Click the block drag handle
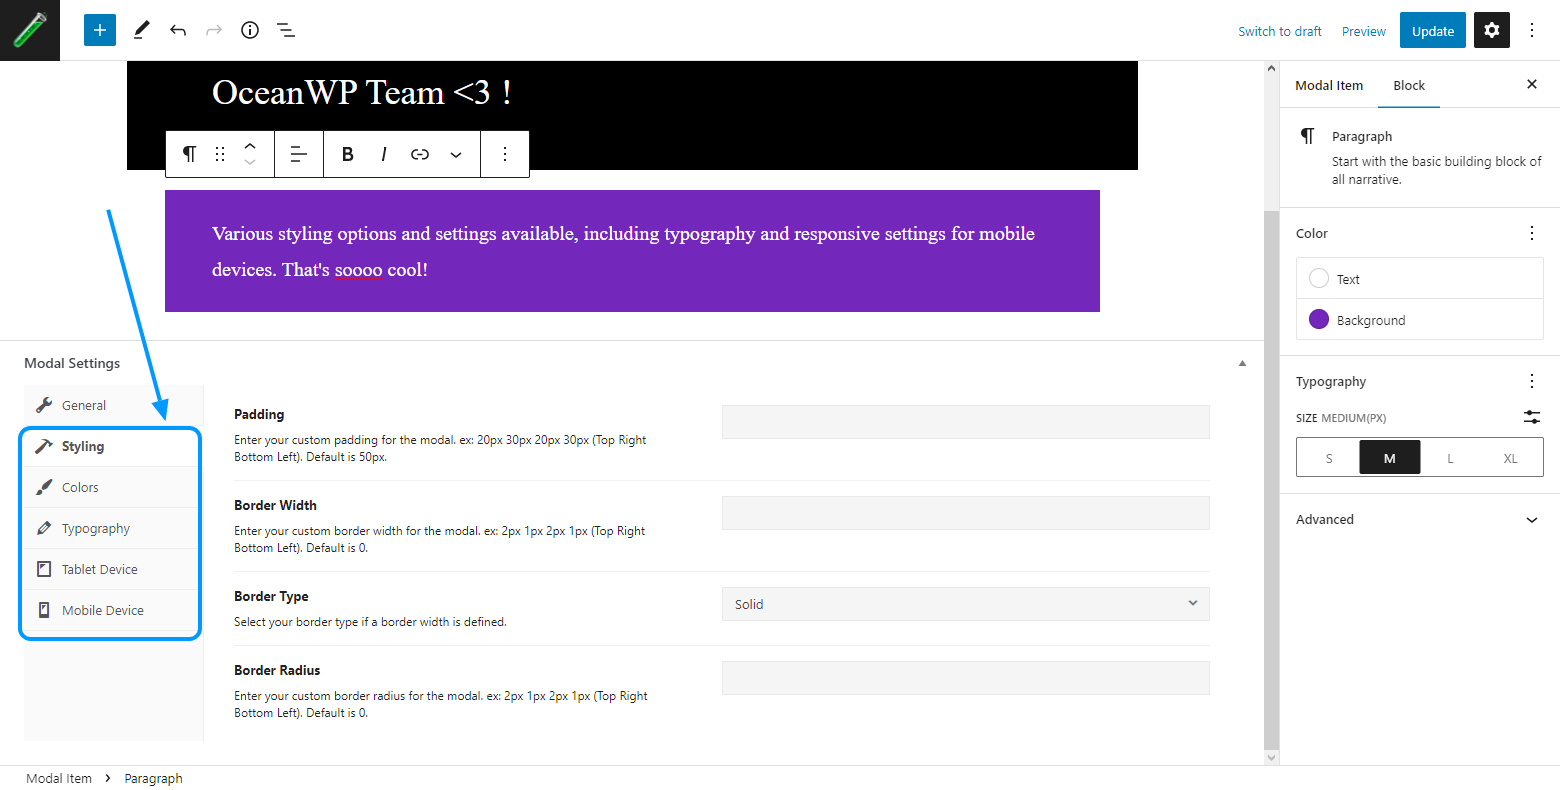This screenshot has height=790, width=1560. click(x=220, y=154)
